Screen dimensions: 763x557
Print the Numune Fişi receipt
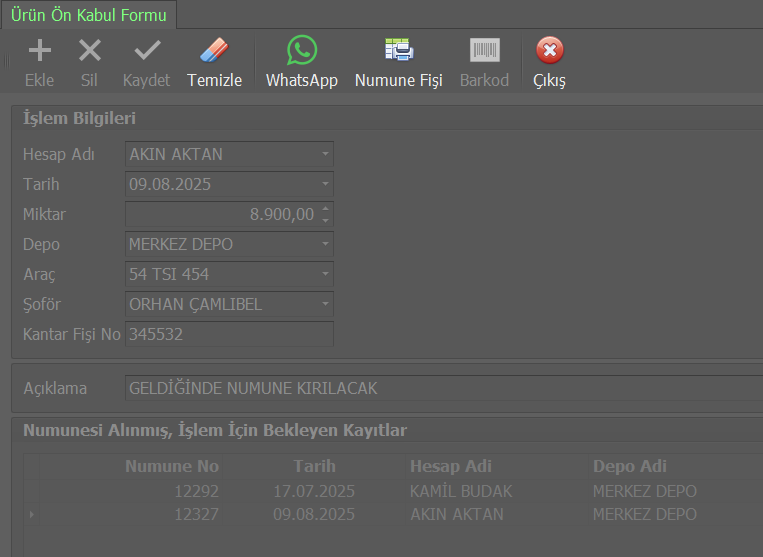tap(398, 51)
